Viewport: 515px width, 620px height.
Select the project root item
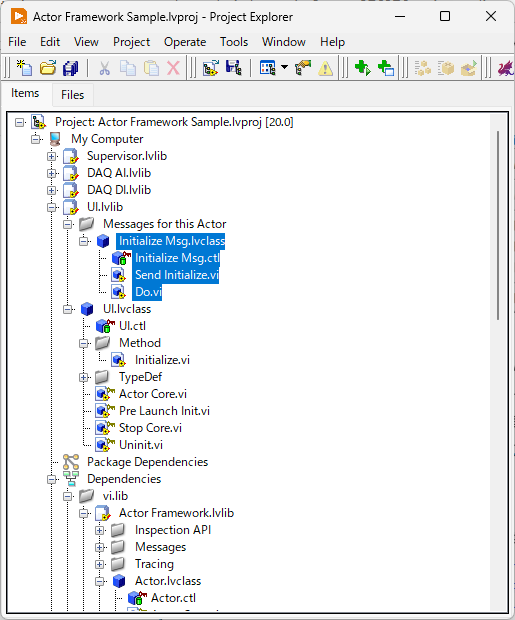click(174, 122)
